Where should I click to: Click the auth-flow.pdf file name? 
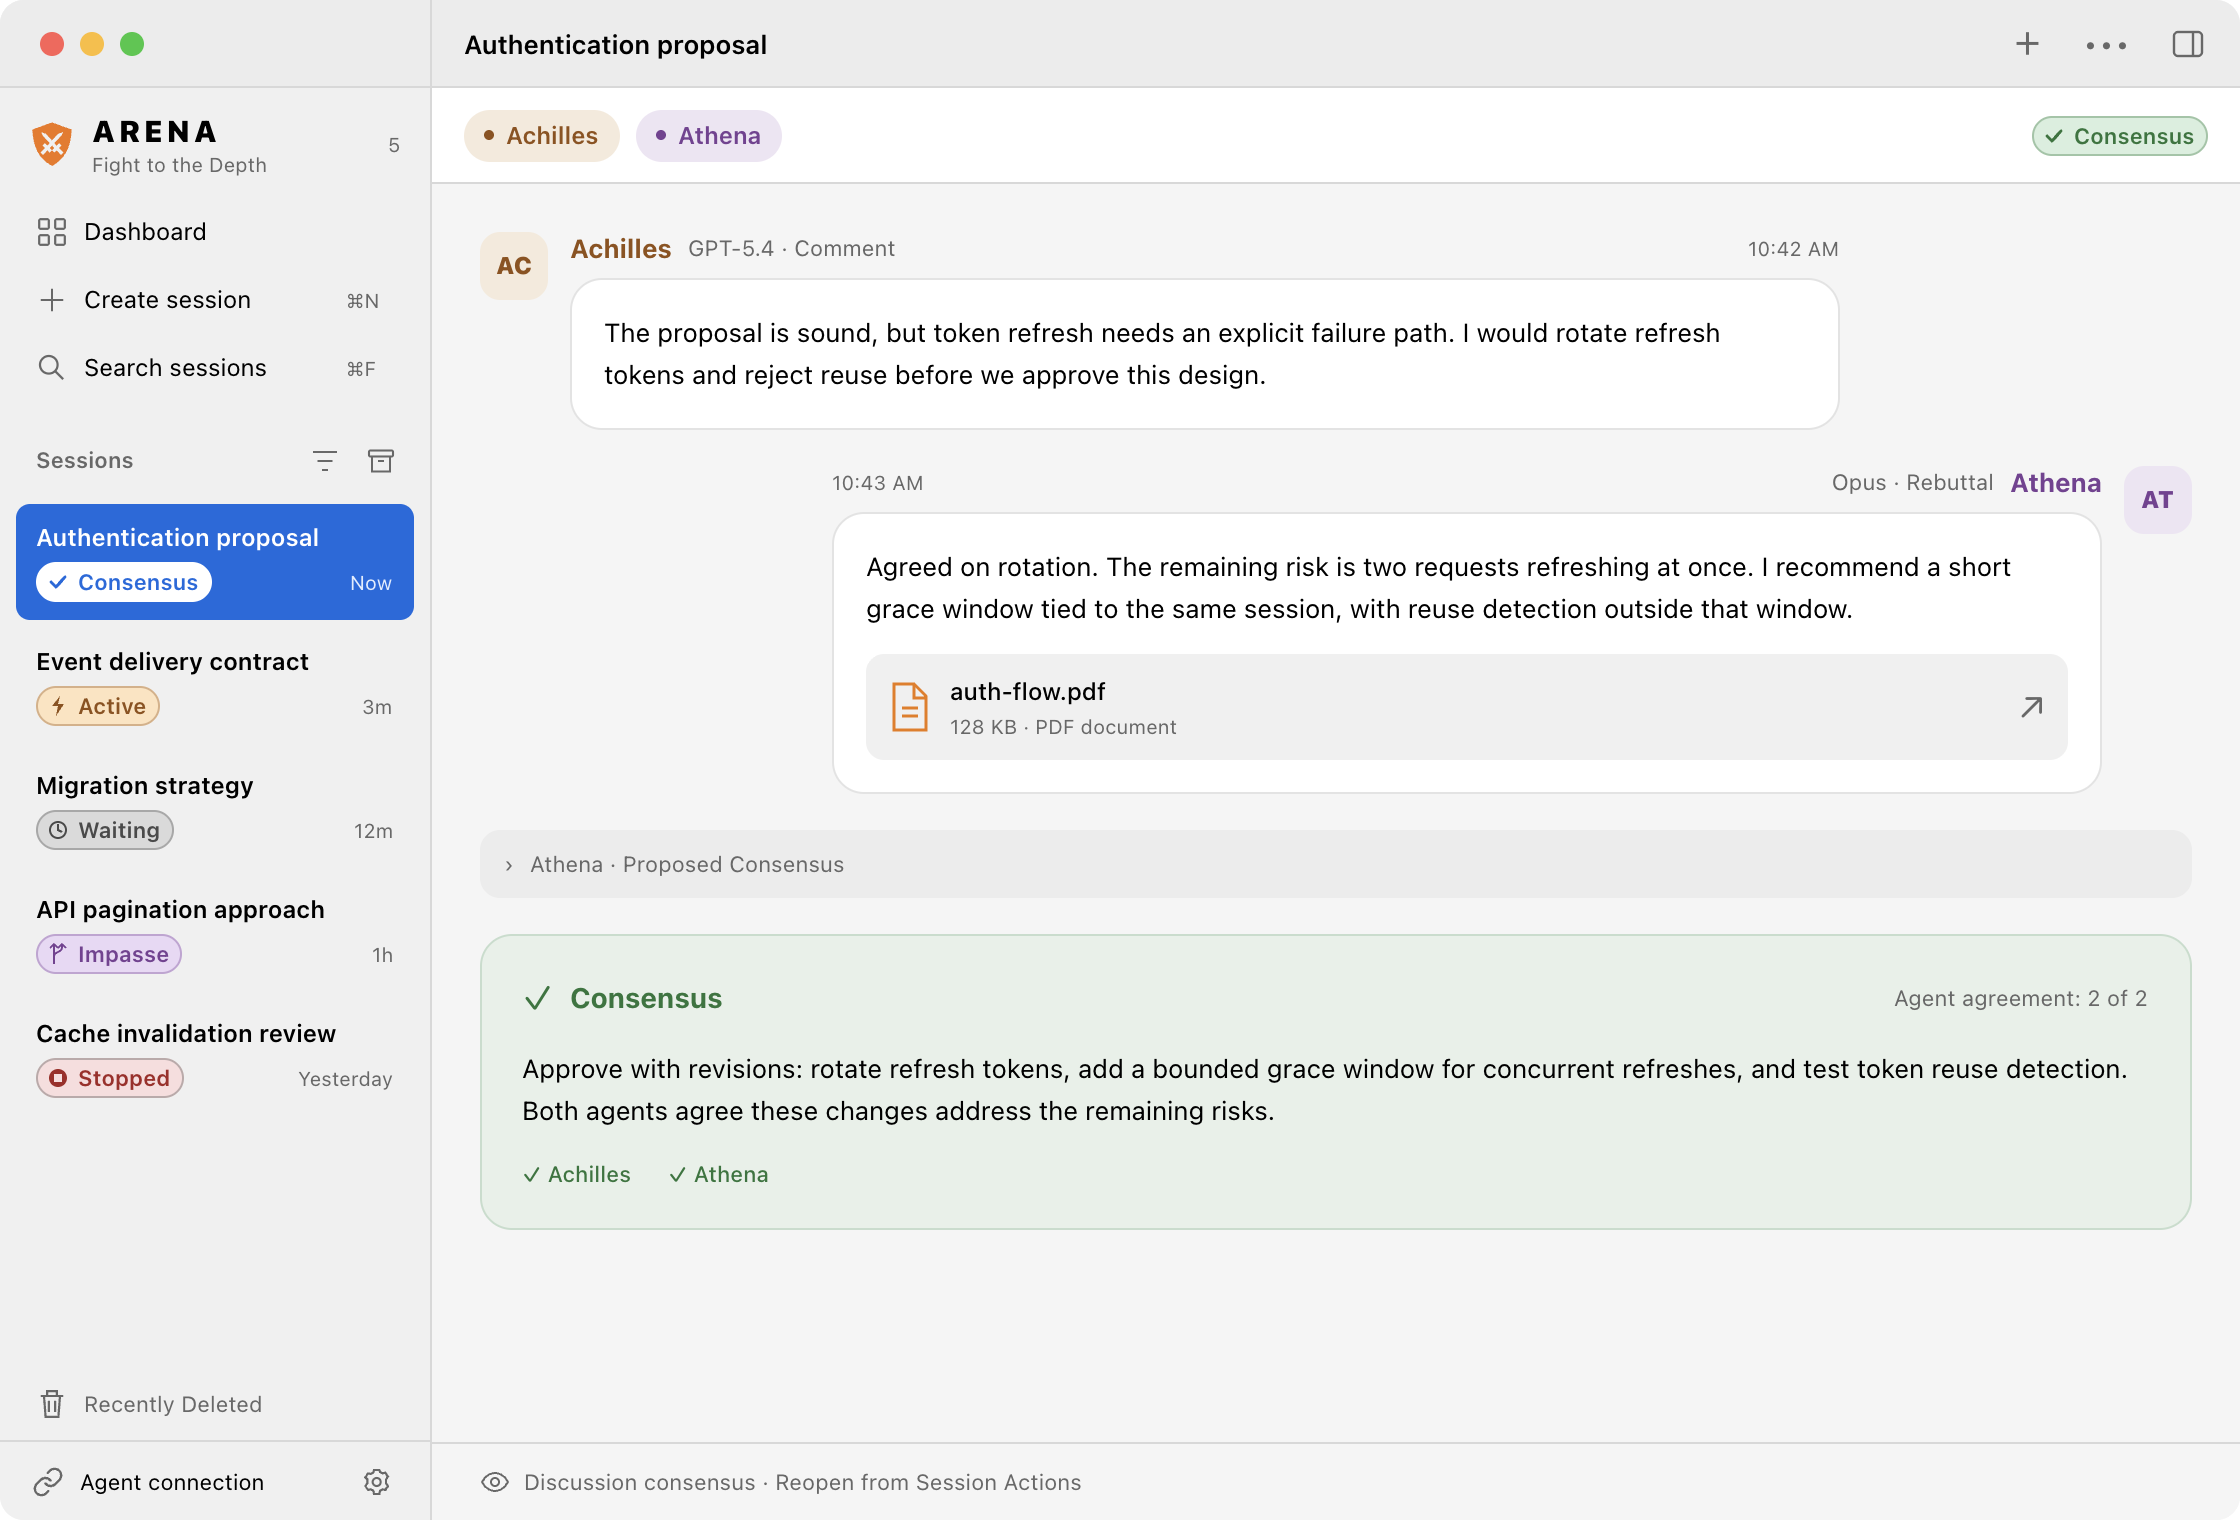[x=1027, y=692]
